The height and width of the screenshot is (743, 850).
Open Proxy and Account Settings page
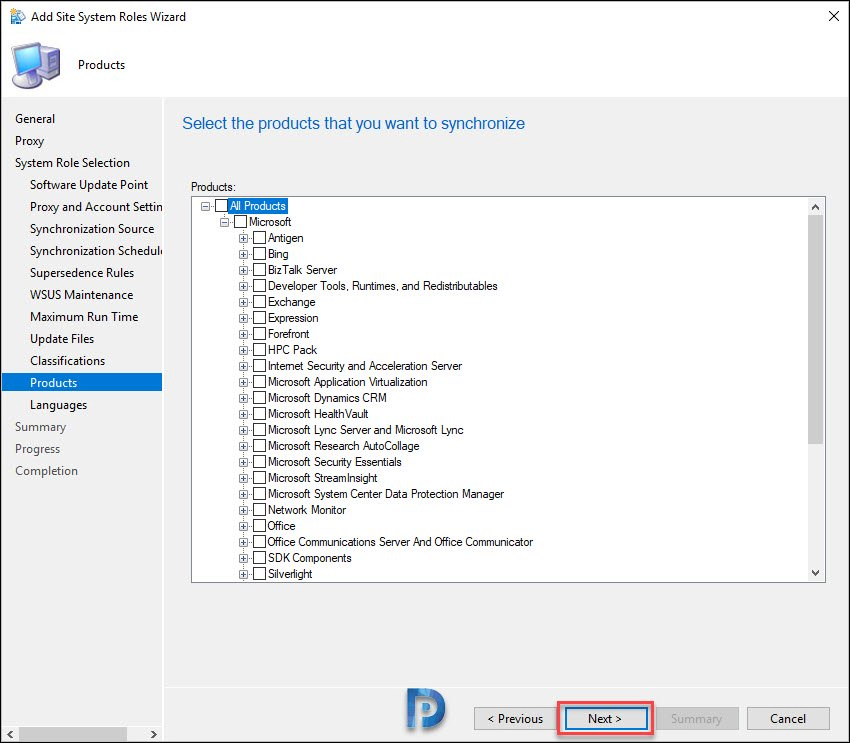coord(96,207)
